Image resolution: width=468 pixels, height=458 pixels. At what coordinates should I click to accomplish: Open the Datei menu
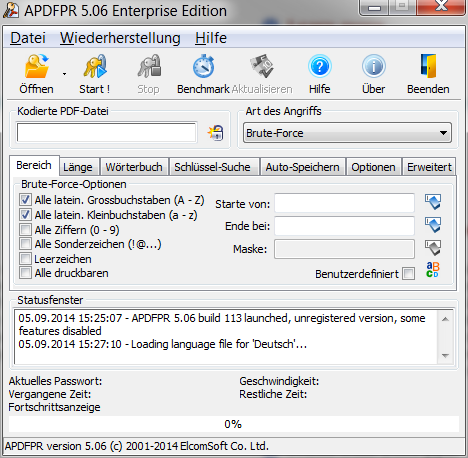tap(28, 38)
